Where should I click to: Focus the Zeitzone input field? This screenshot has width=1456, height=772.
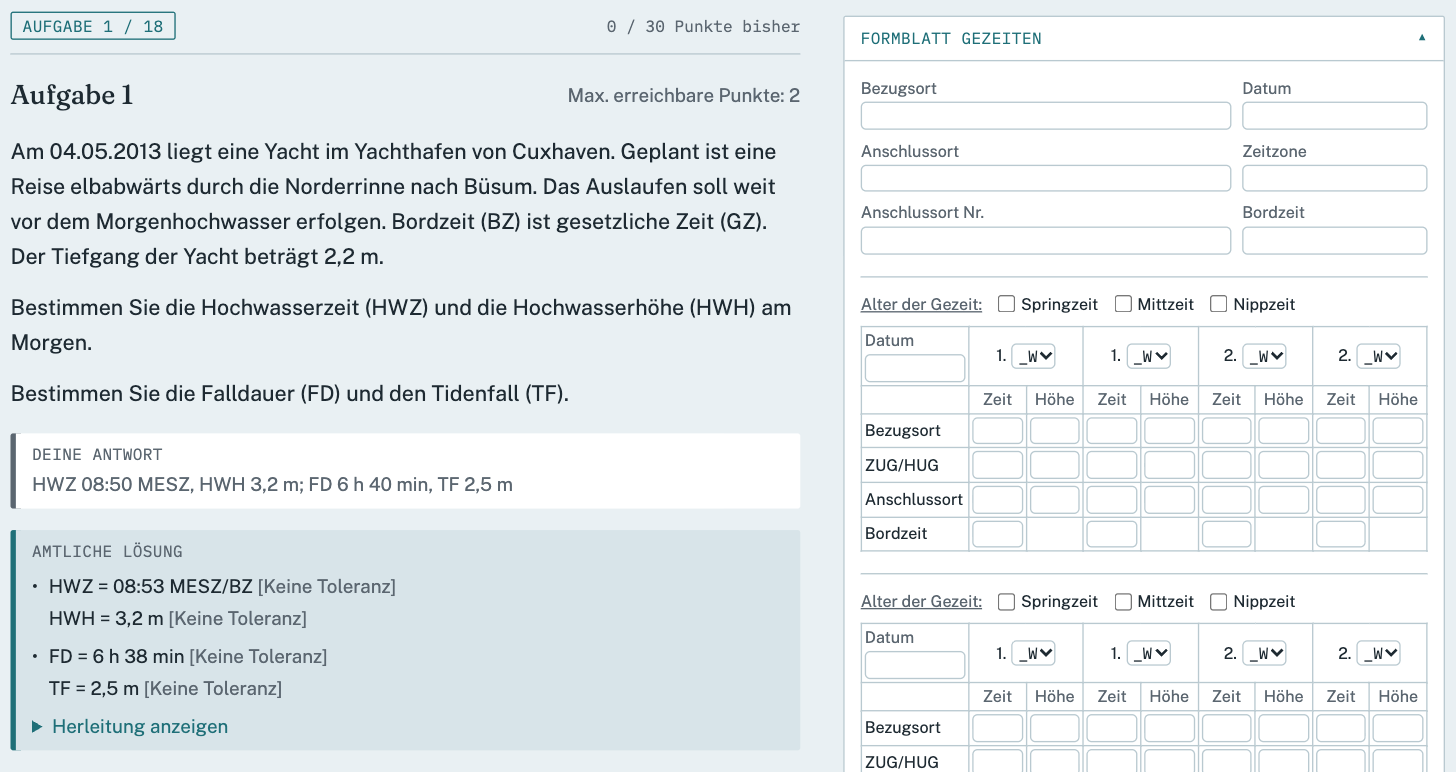[x=1335, y=178]
